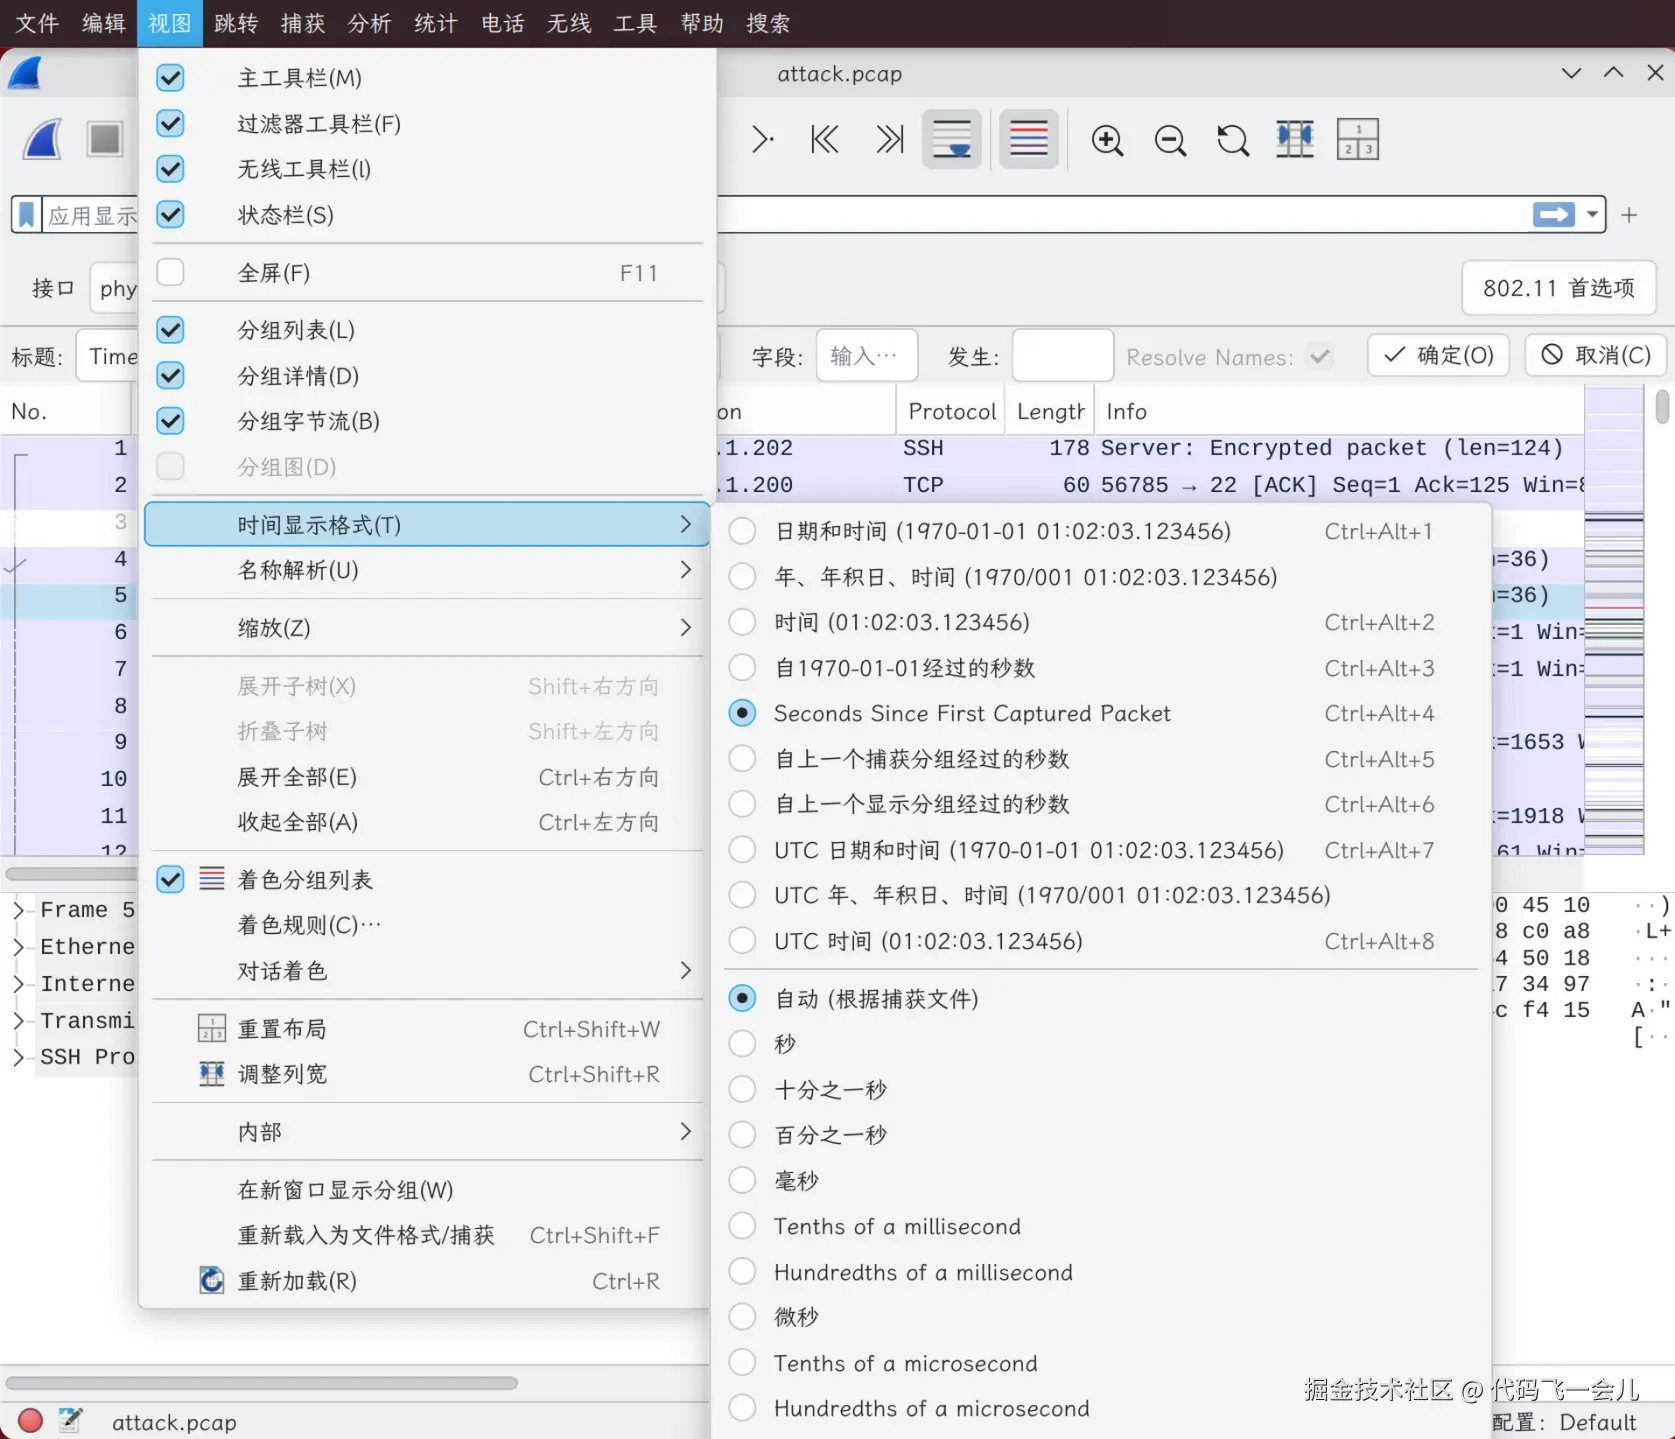
Task: Click the 发生 input field
Action: pos(1062,356)
